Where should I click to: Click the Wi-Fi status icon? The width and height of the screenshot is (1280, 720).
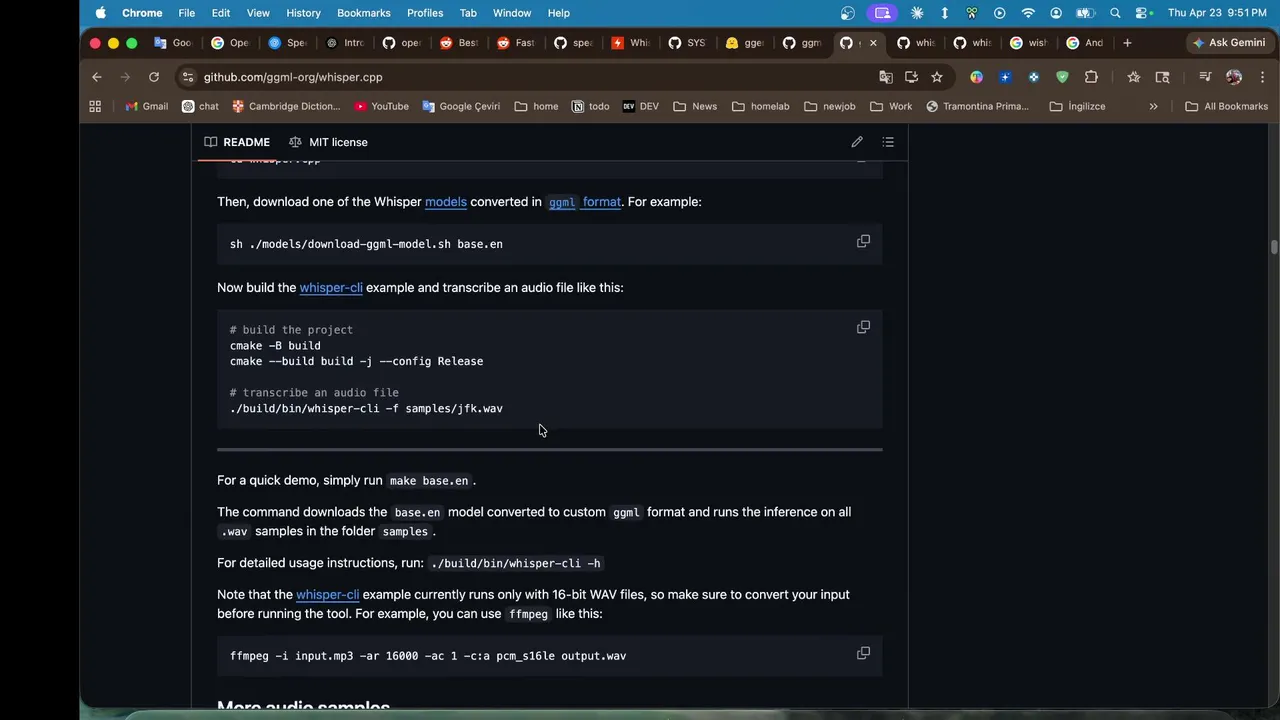[1028, 13]
